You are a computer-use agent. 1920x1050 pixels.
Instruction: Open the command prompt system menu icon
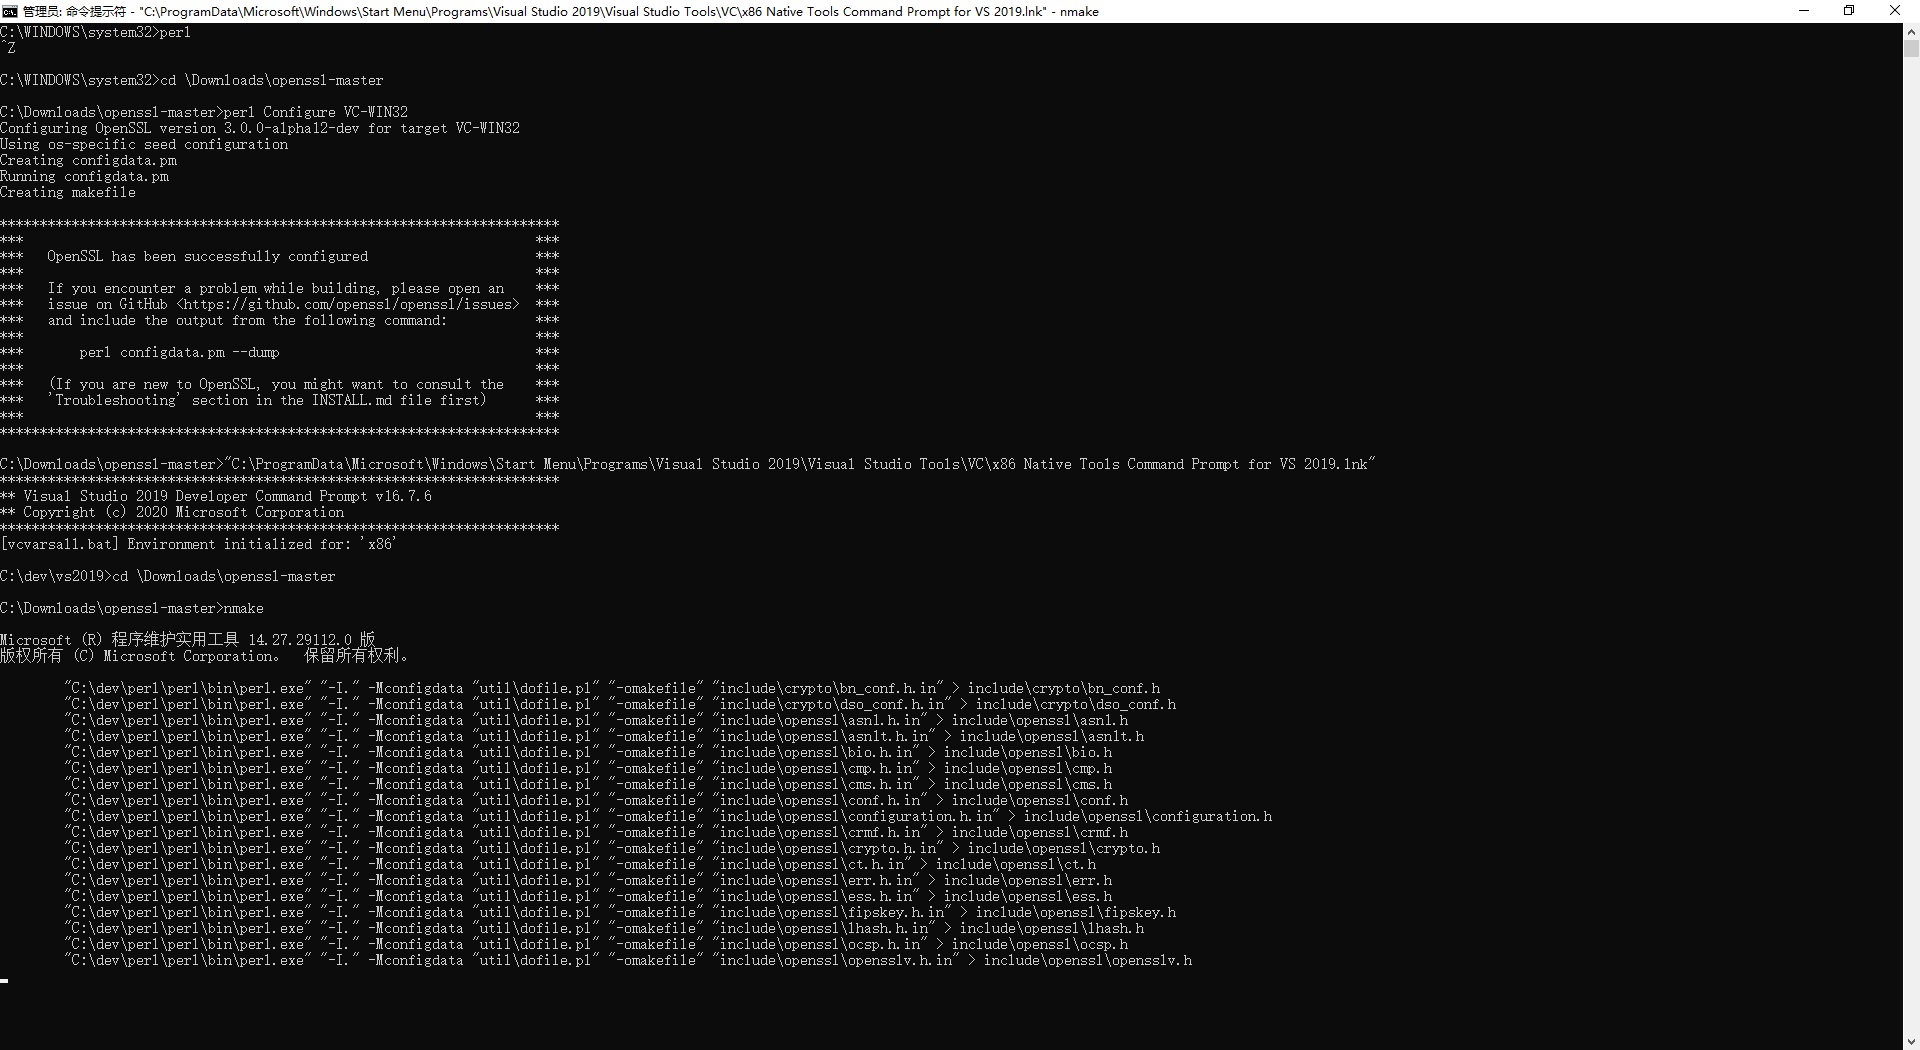[9, 11]
